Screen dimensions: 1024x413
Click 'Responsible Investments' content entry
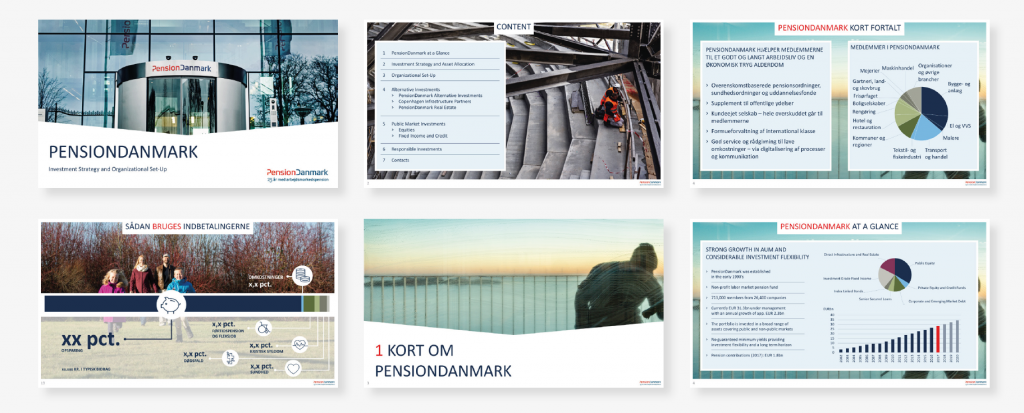pos(417,149)
